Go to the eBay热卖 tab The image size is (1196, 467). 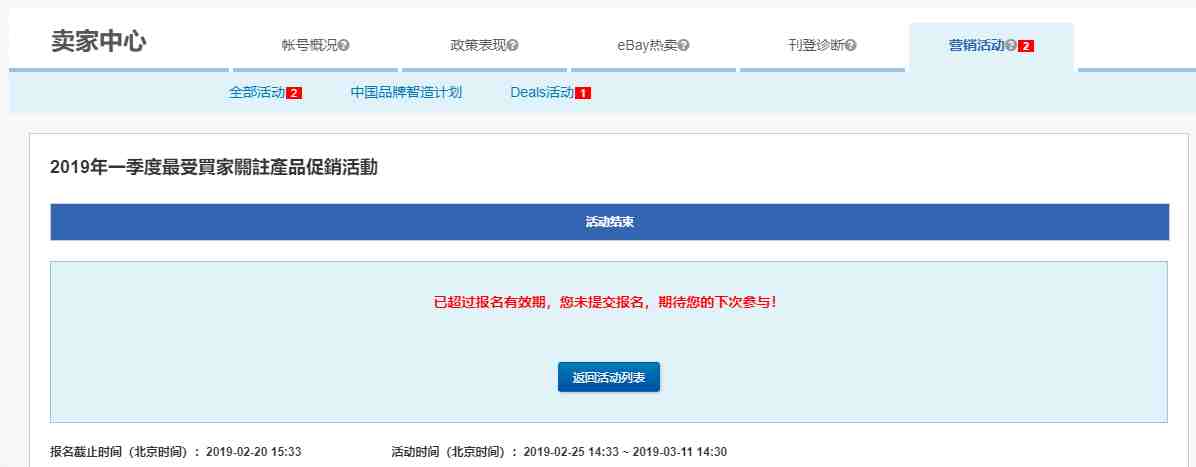pyautogui.click(x=647, y=46)
